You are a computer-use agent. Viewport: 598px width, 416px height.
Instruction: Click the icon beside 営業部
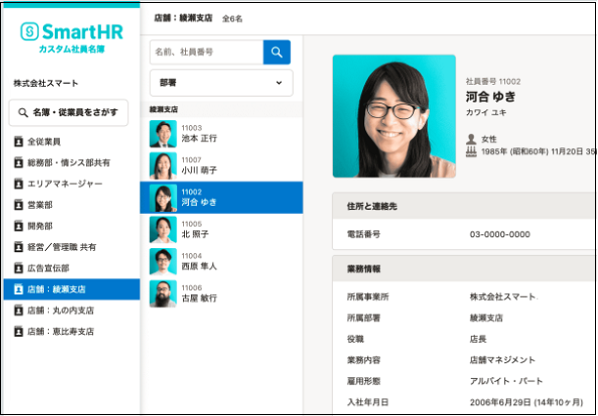pyautogui.click(x=18, y=205)
